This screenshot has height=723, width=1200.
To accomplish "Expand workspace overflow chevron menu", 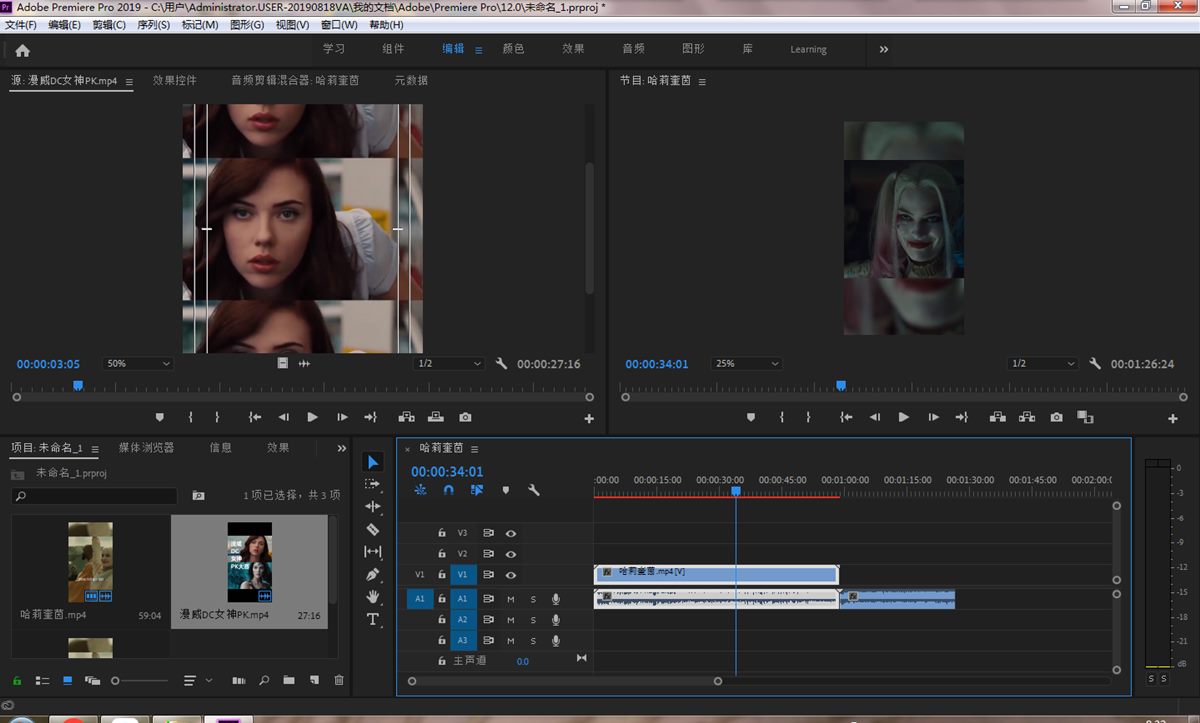I will click(883, 49).
